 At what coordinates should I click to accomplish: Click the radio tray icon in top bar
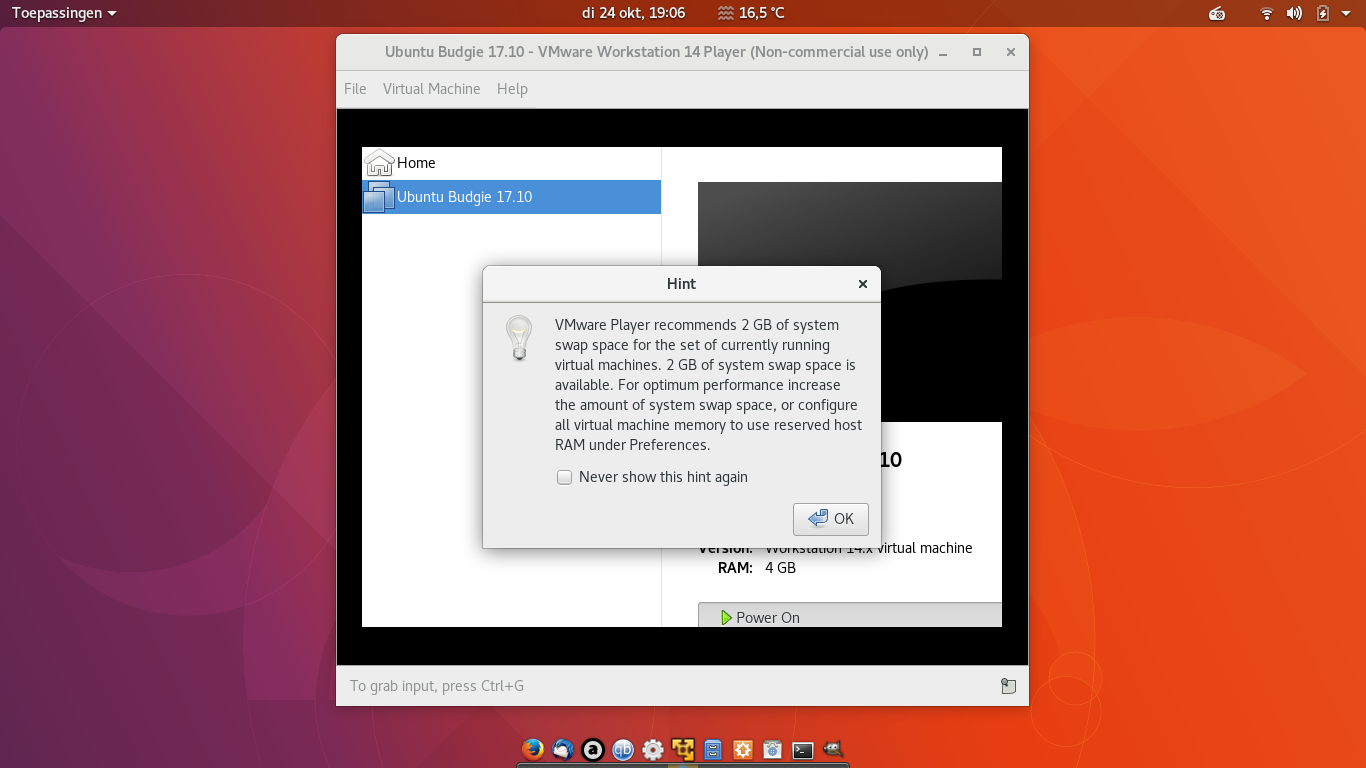coord(1217,13)
